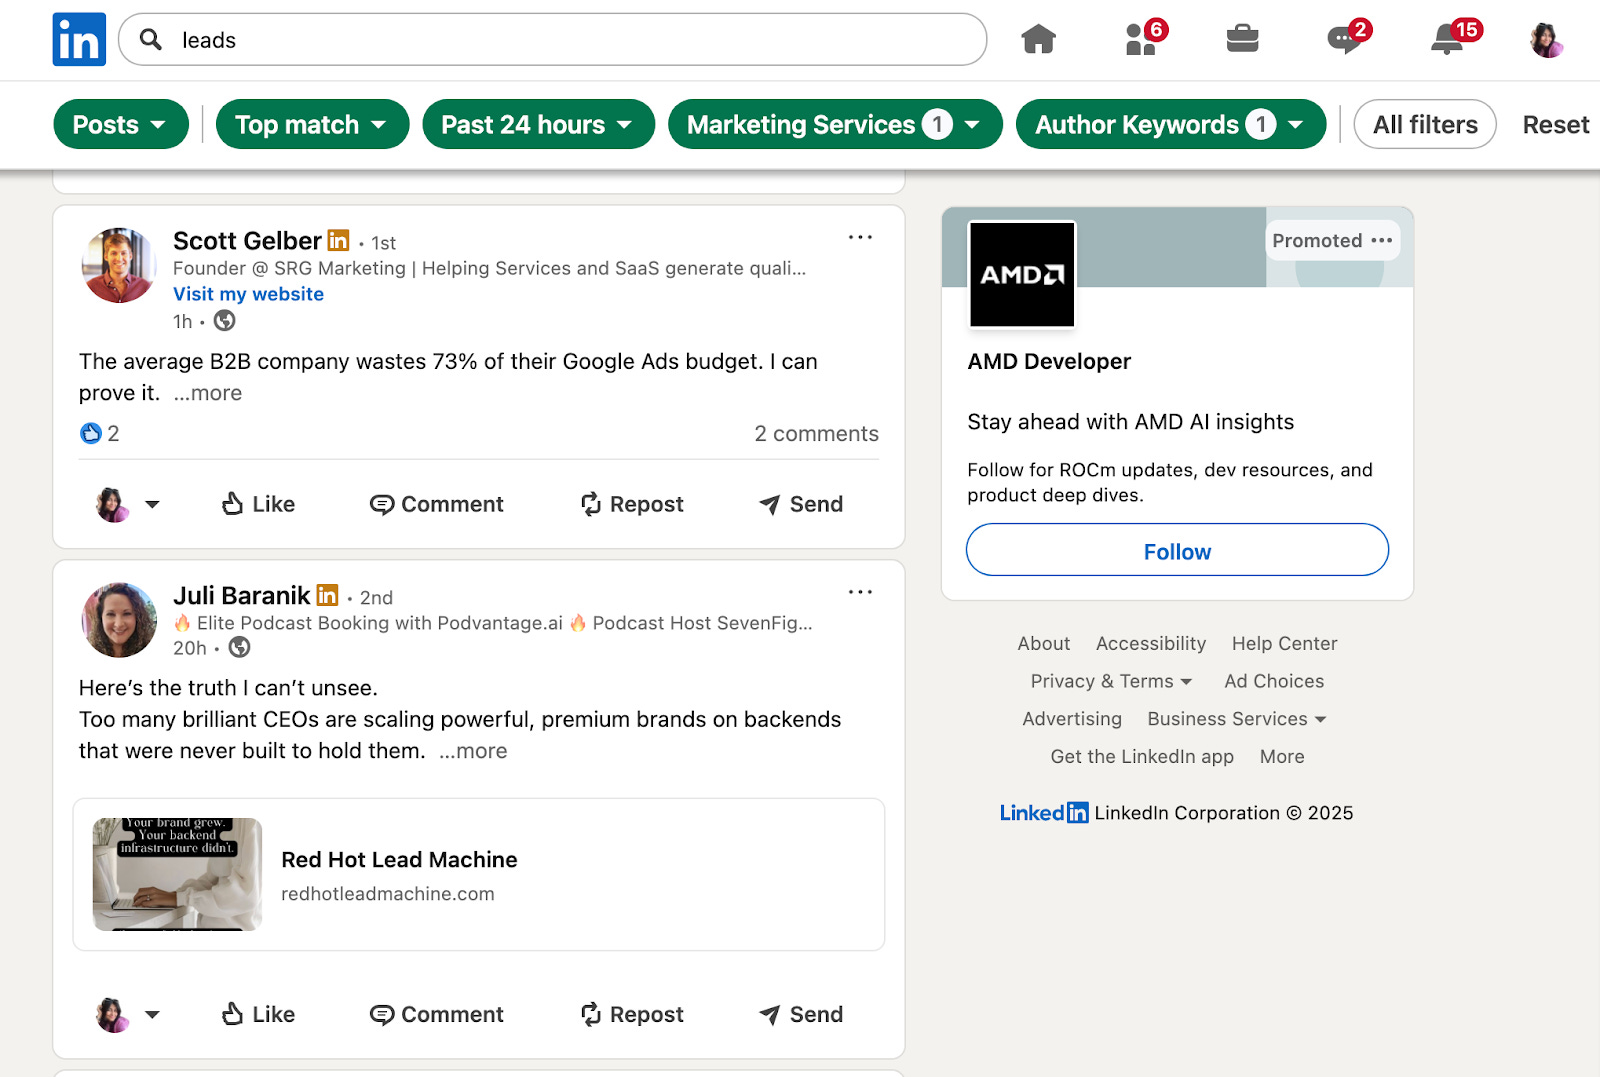Open Promoted ad options three dots
Screen dimensions: 1600x1077
click(x=1382, y=240)
